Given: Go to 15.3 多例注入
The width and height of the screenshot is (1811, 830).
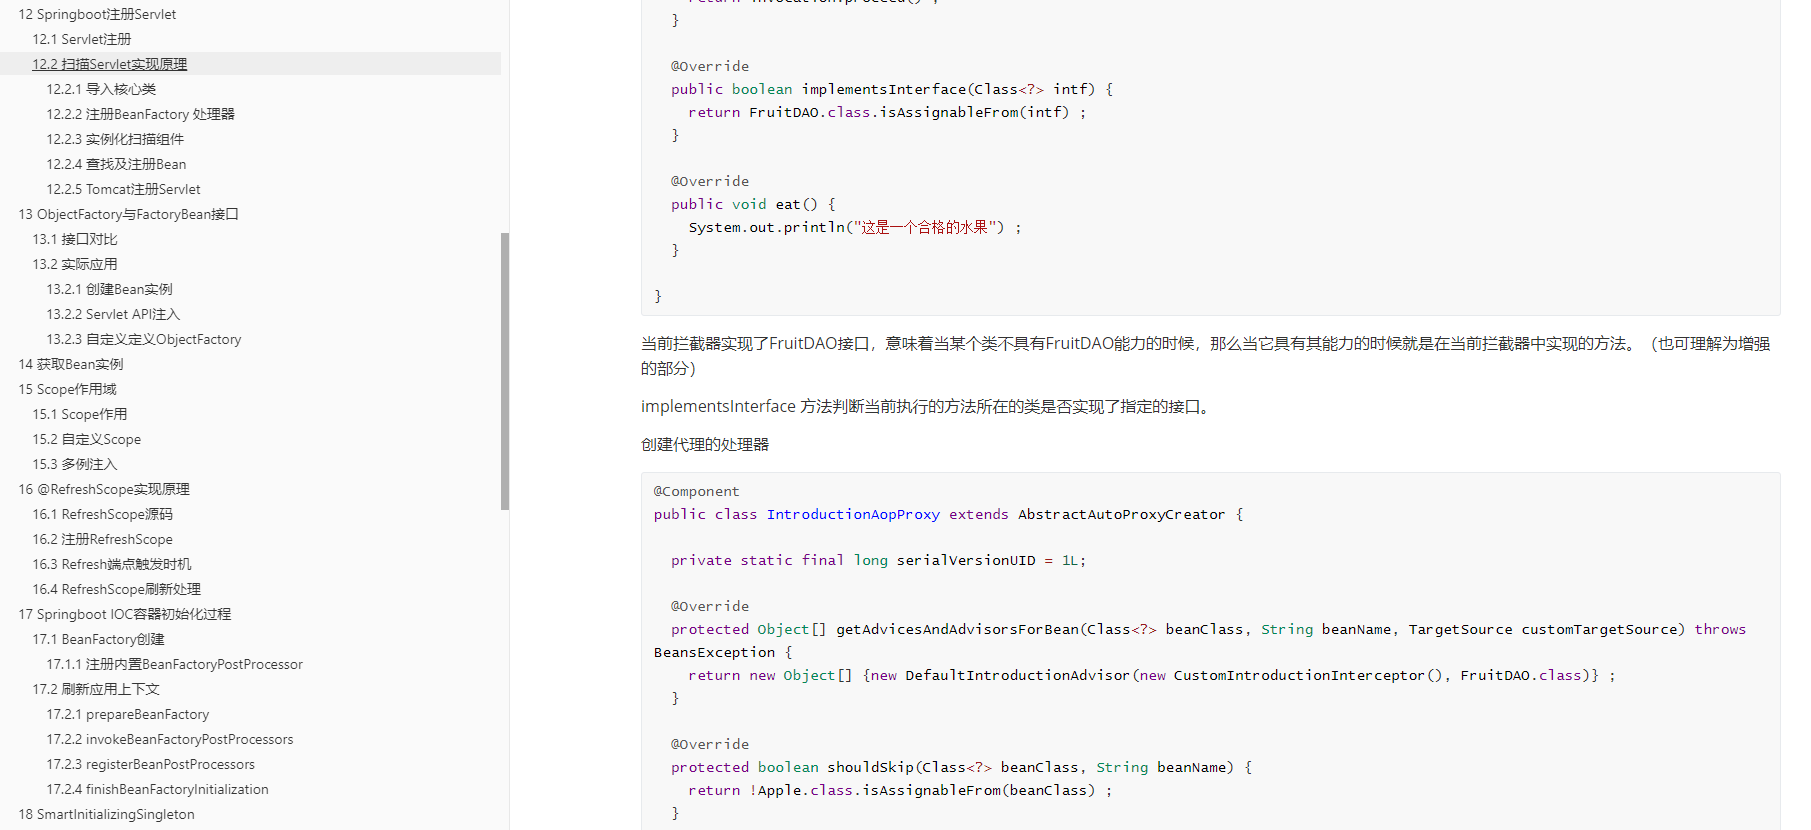Looking at the screenshot, I should (x=75, y=464).
